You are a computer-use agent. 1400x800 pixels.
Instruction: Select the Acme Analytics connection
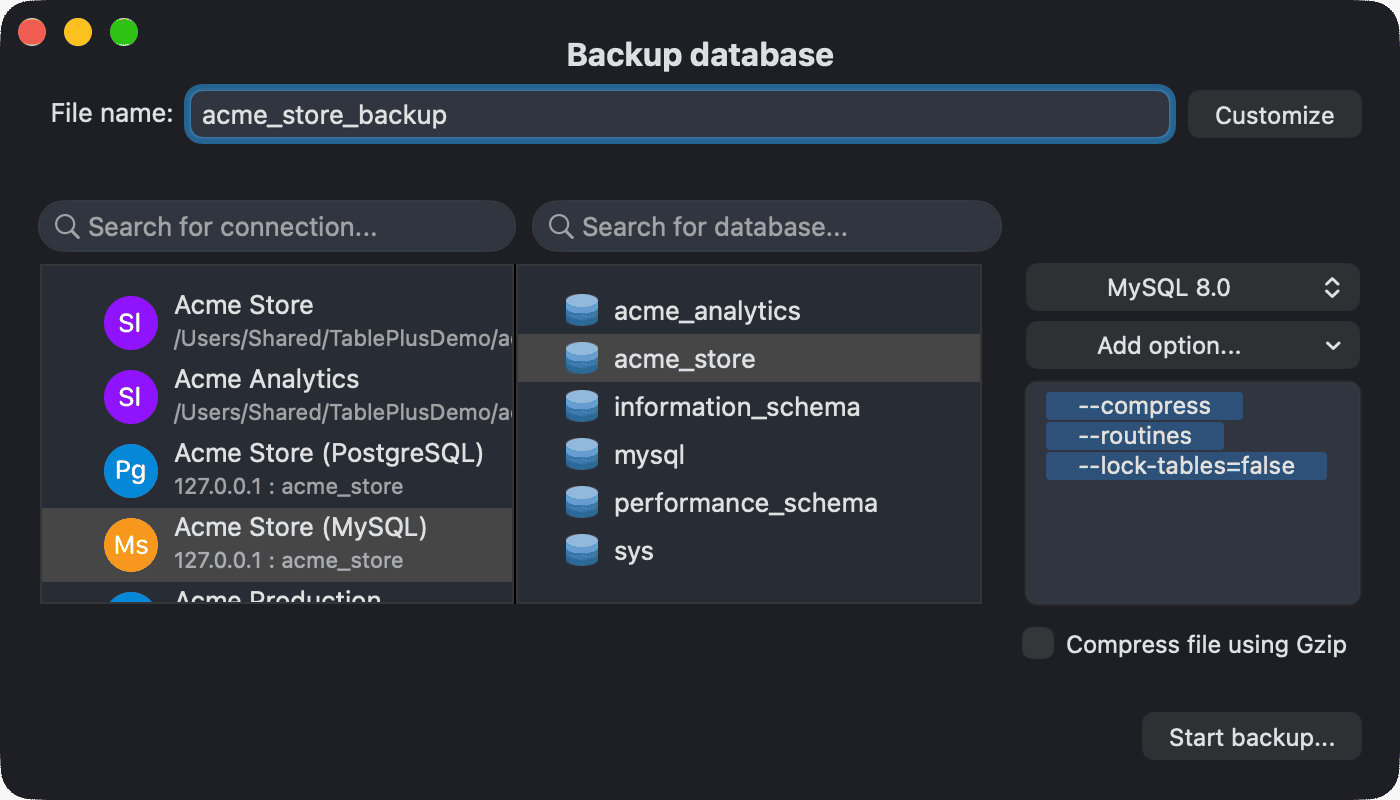tap(277, 396)
